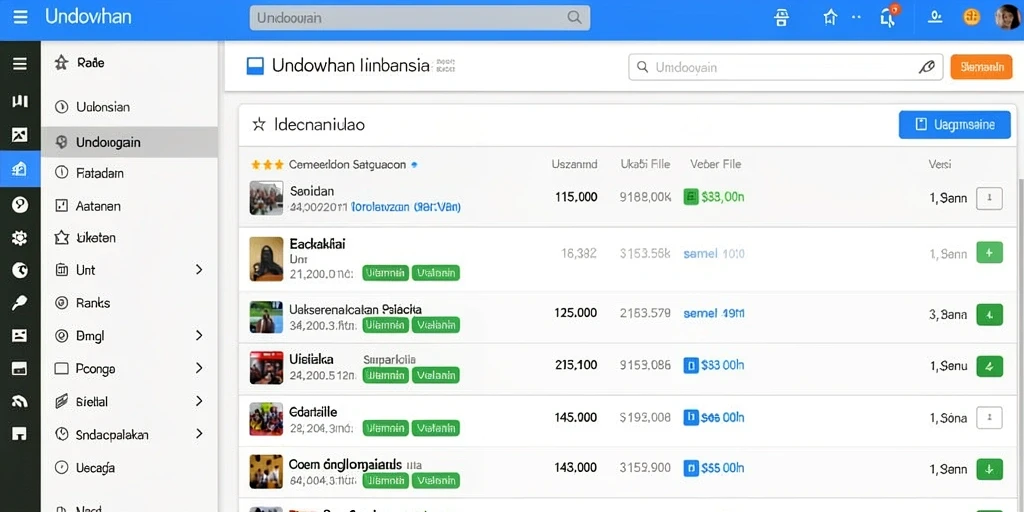Open the notification bell with red badge
The height and width of the screenshot is (512, 1024).
point(889,16)
